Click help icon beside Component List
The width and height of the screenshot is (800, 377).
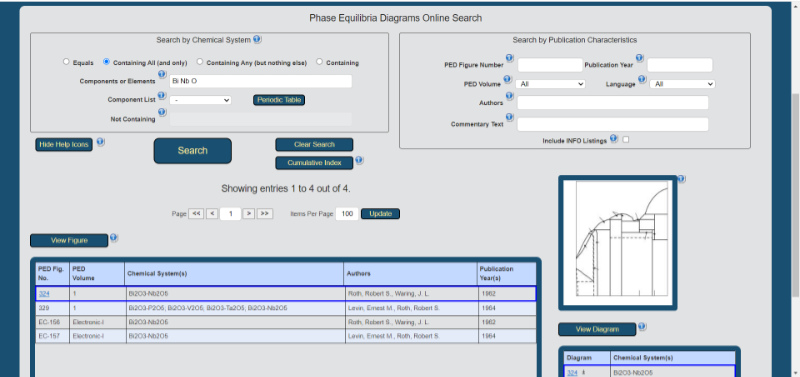point(162,95)
